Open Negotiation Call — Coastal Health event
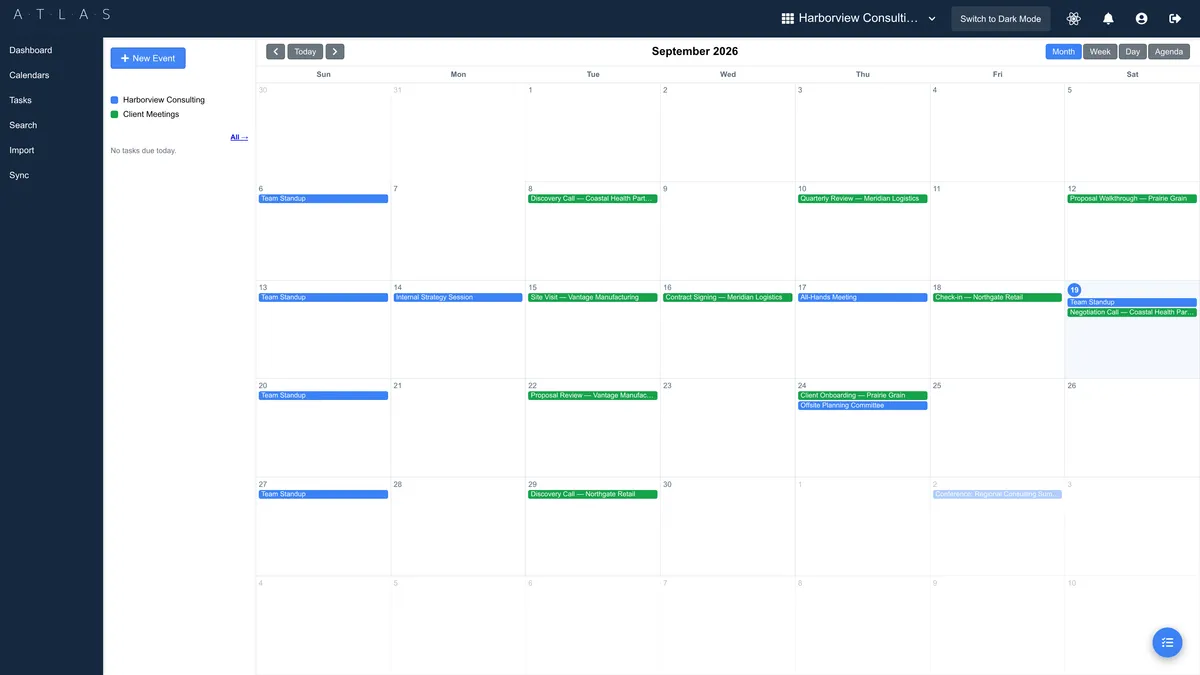 1132,312
